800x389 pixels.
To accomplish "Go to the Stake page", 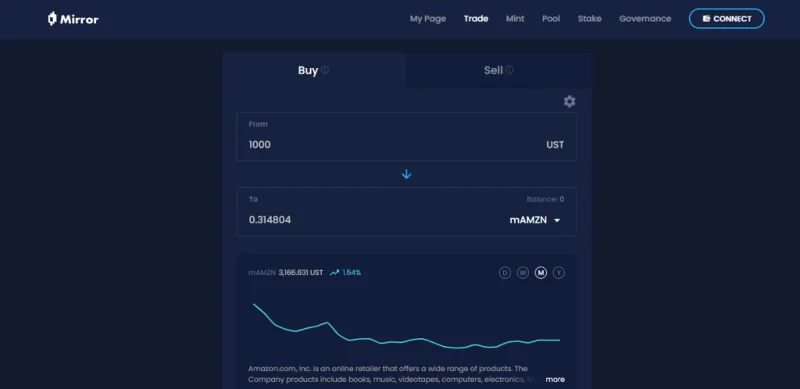I will tap(589, 19).
